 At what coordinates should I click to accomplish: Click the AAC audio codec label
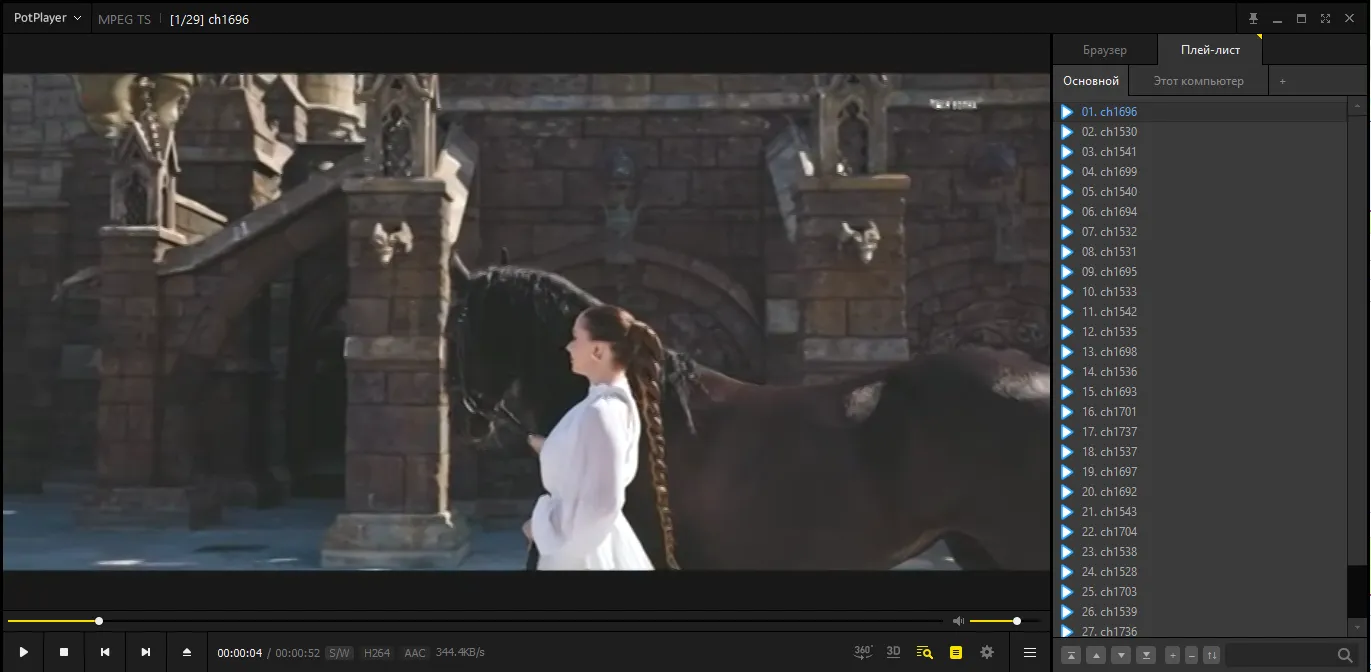click(415, 653)
